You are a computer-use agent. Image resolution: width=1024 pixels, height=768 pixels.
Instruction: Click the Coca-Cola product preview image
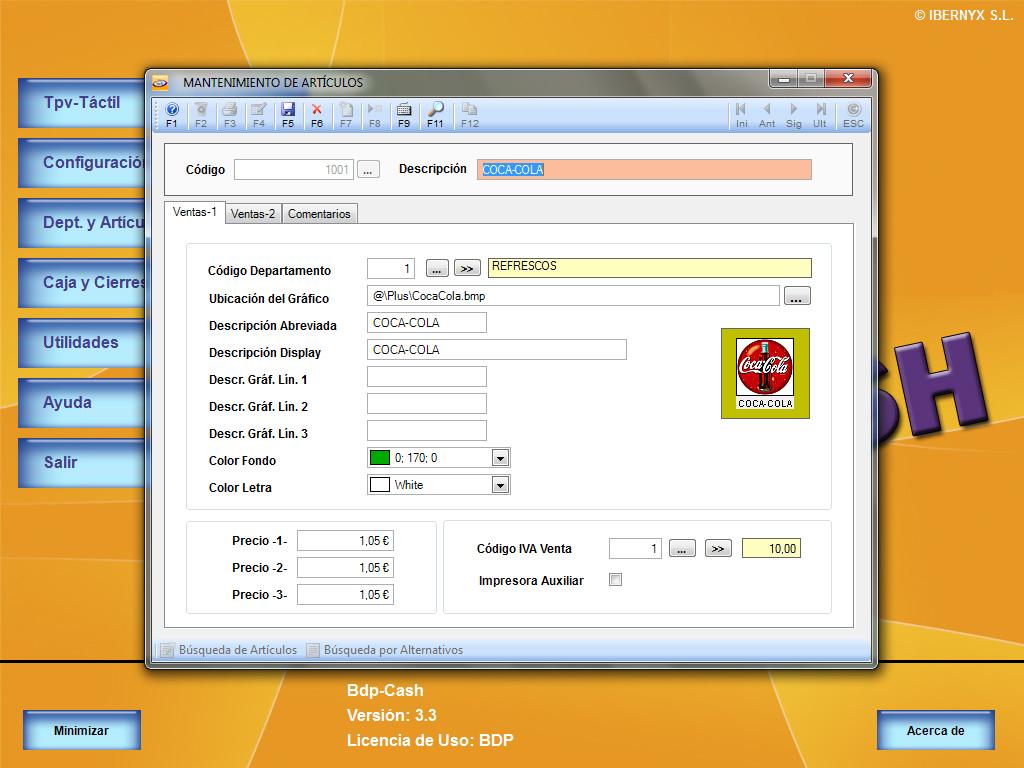coord(765,373)
